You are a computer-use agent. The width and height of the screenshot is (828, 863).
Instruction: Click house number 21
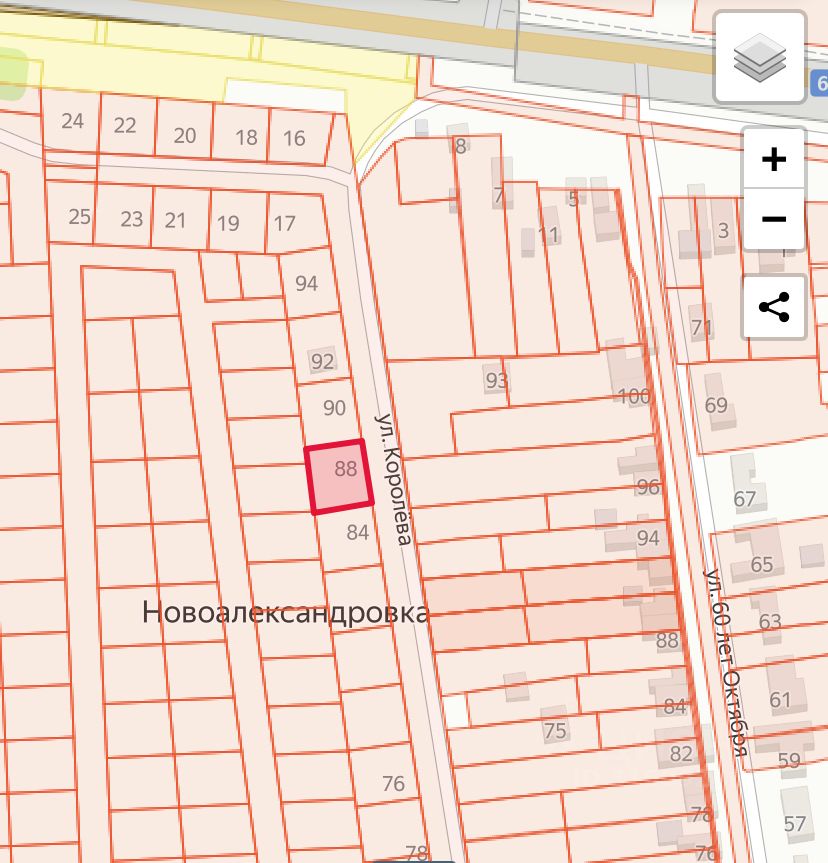pyautogui.click(x=175, y=220)
